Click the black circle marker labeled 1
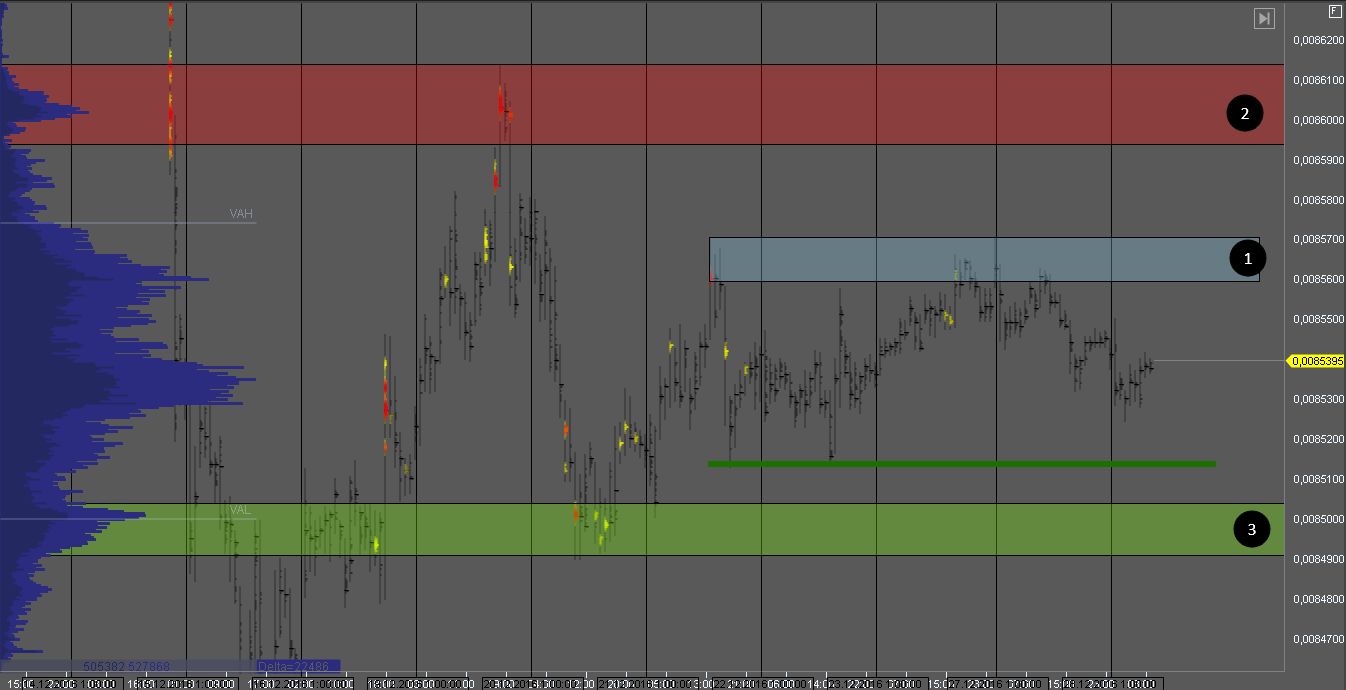This screenshot has height=690, width=1346. coord(1246,259)
